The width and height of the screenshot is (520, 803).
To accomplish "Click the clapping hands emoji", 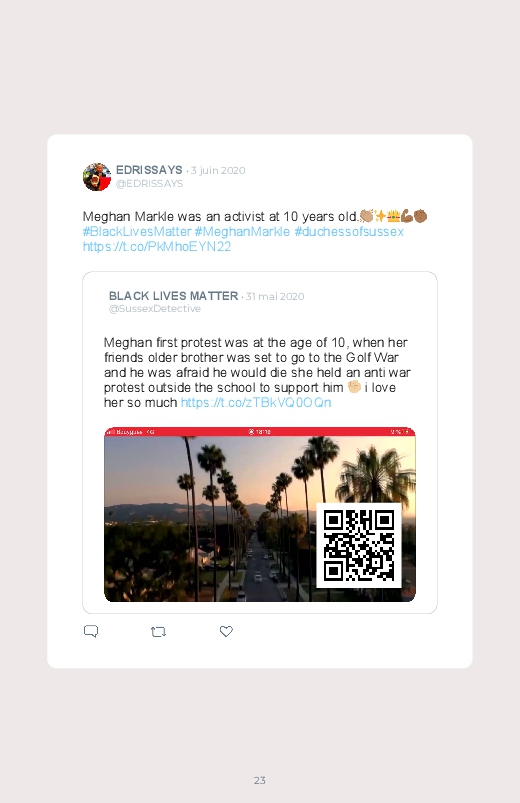I will tap(366, 216).
